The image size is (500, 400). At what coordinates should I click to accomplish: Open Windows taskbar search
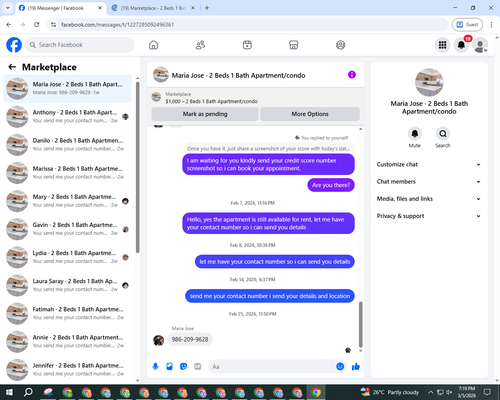click(28, 392)
